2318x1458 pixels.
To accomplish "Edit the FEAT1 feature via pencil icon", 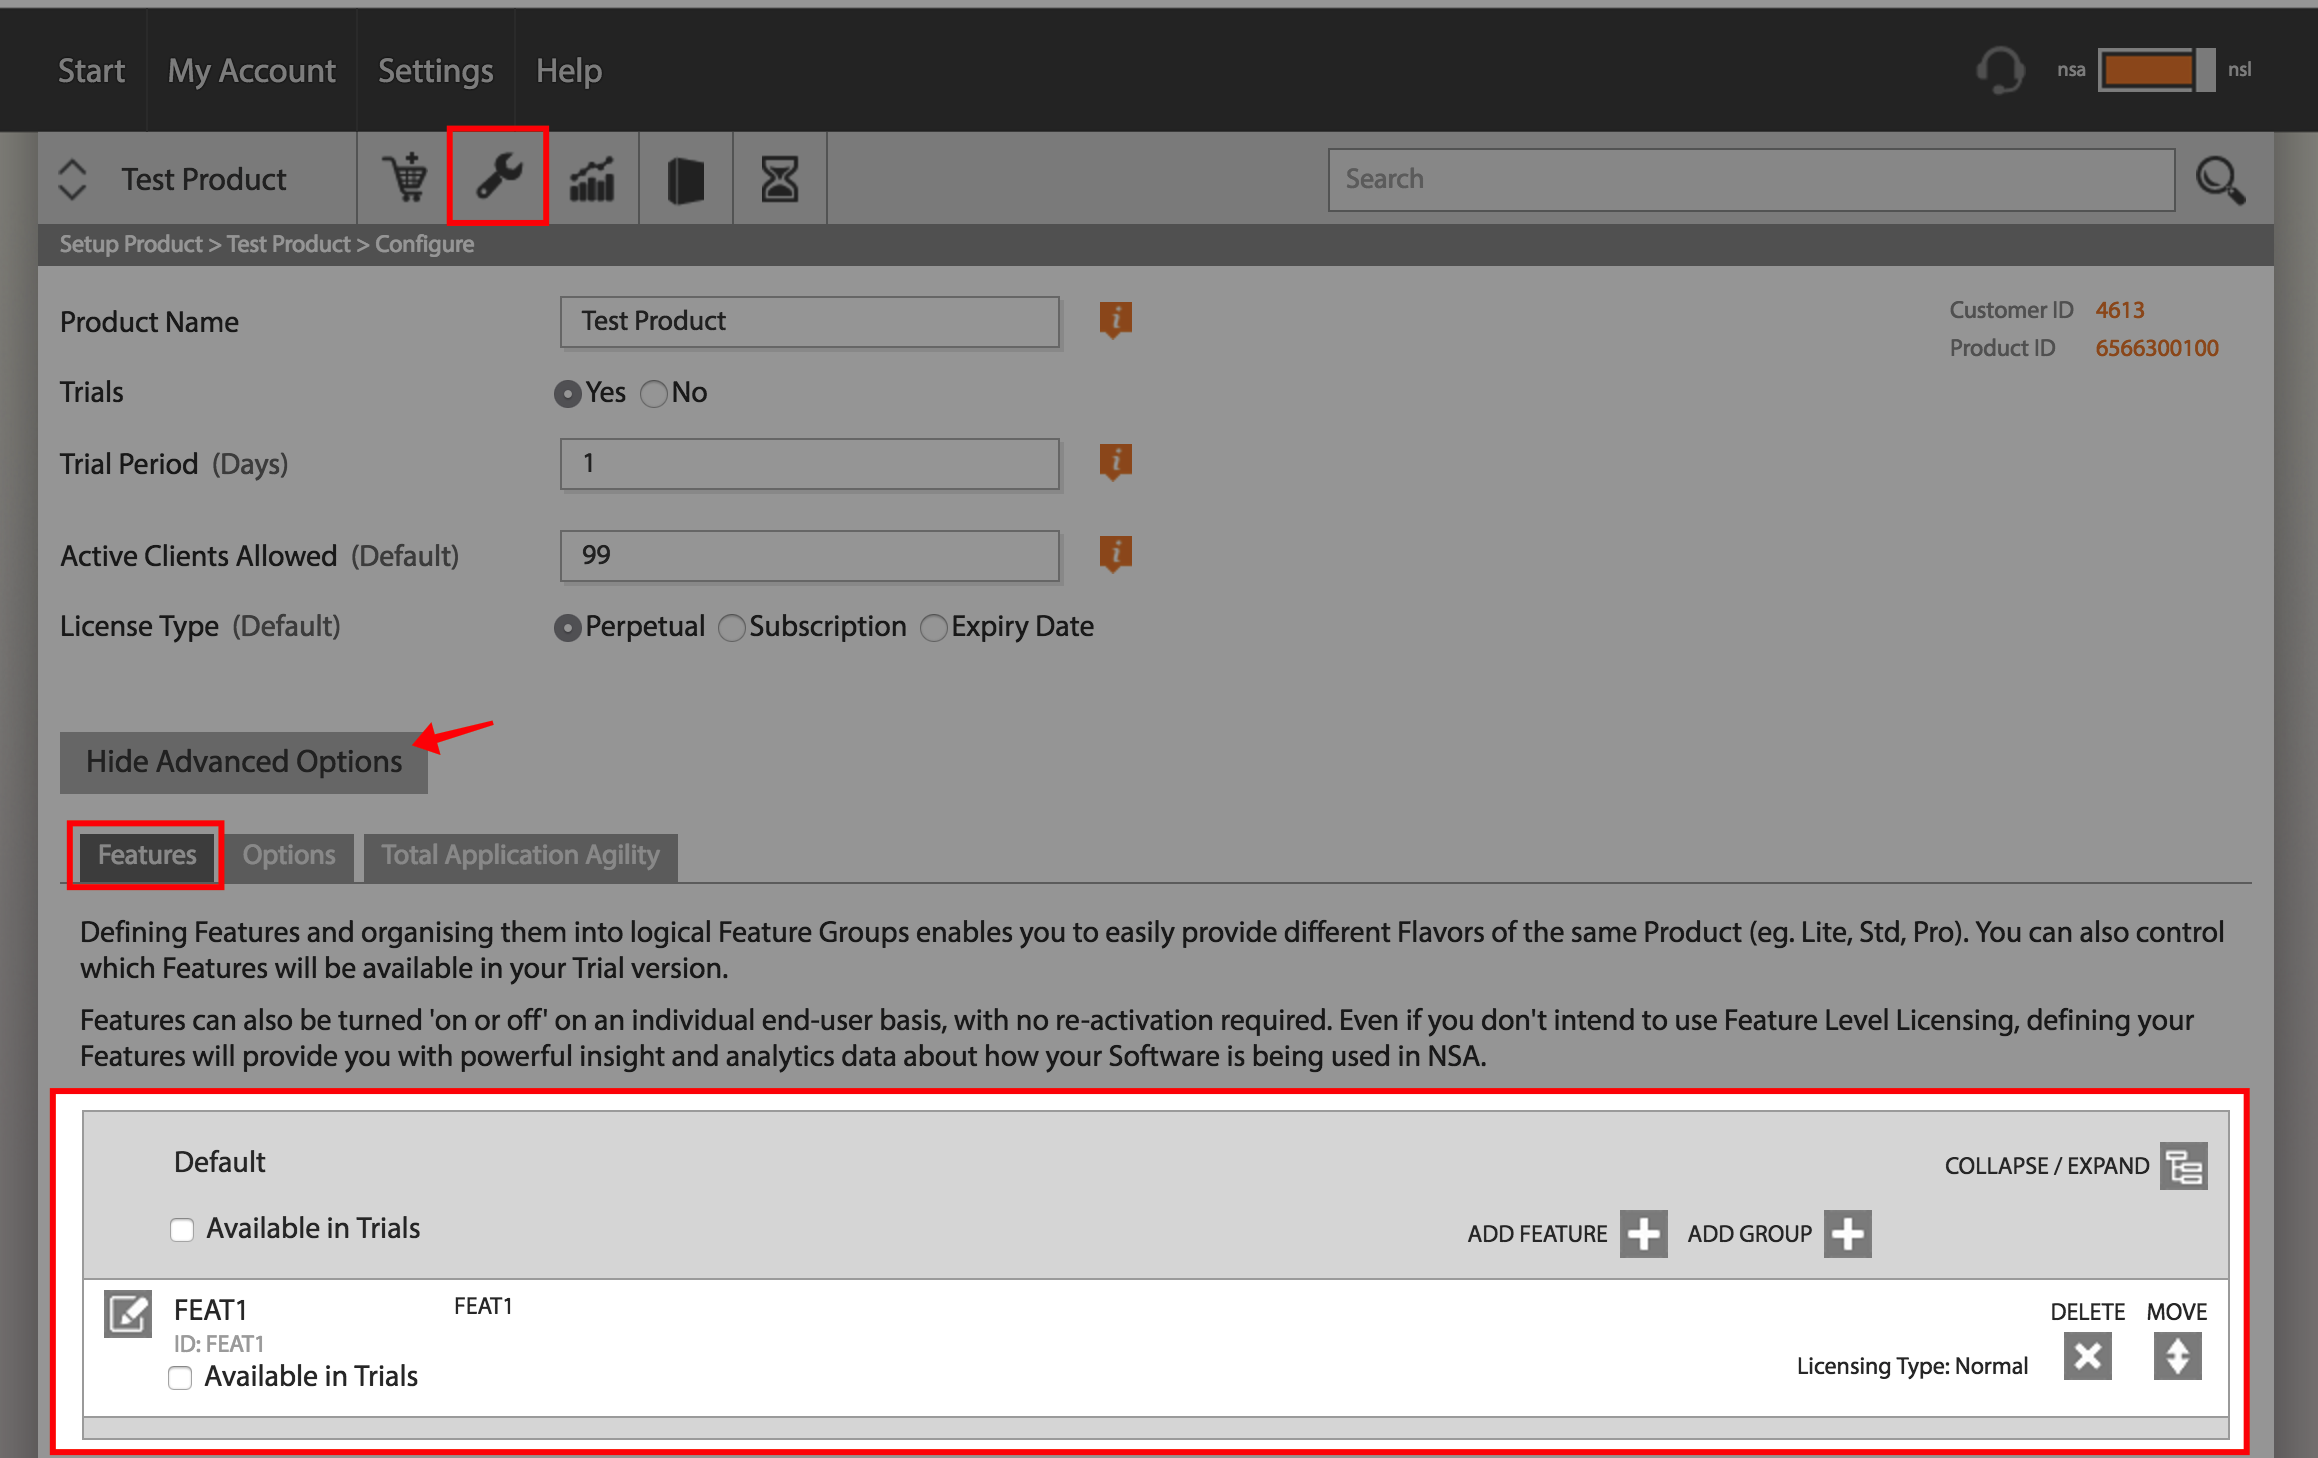I will (128, 1313).
